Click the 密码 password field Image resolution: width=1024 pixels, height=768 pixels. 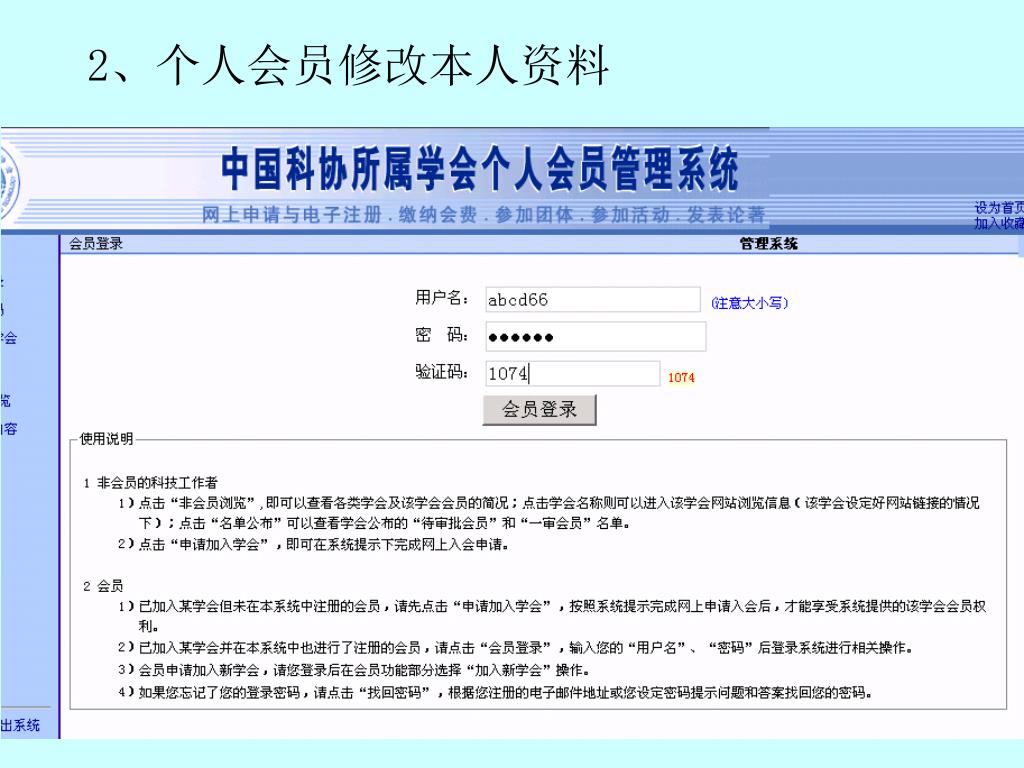coord(596,337)
